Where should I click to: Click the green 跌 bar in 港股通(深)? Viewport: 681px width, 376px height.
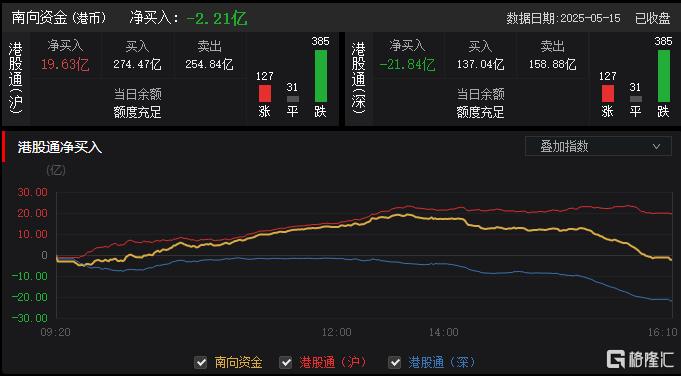664,76
